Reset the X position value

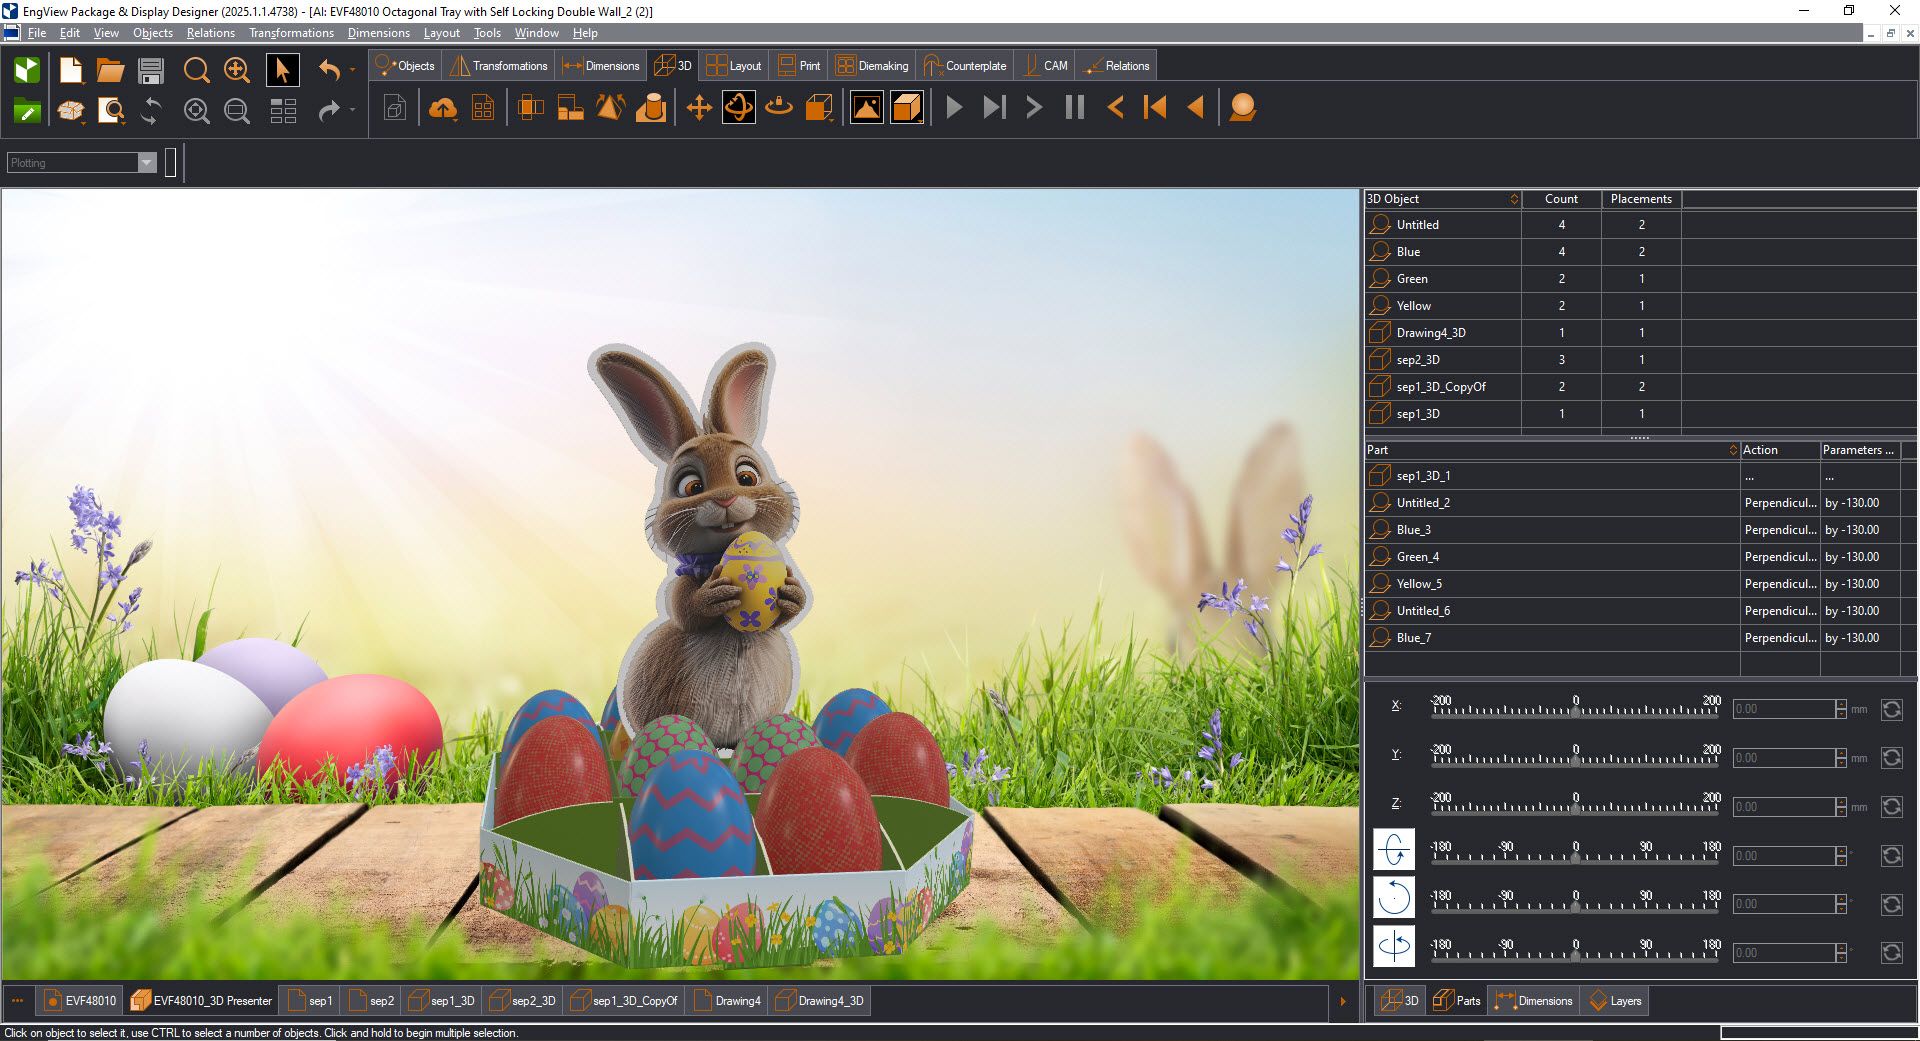coord(1891,709)
